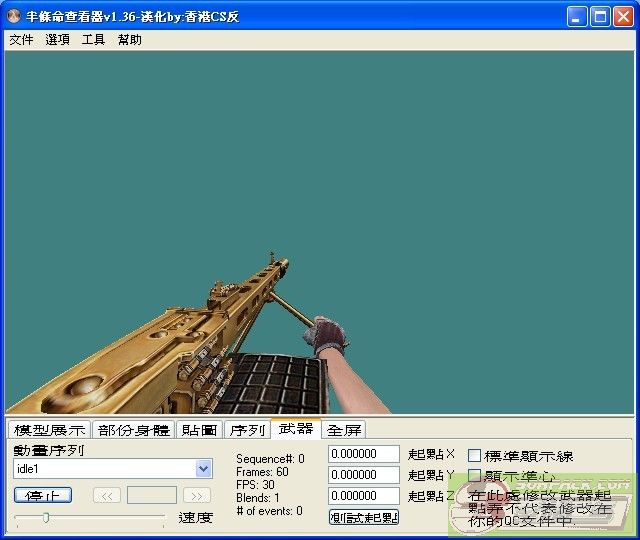Switch to the 貼圖 tab

(x=199, y=430)
